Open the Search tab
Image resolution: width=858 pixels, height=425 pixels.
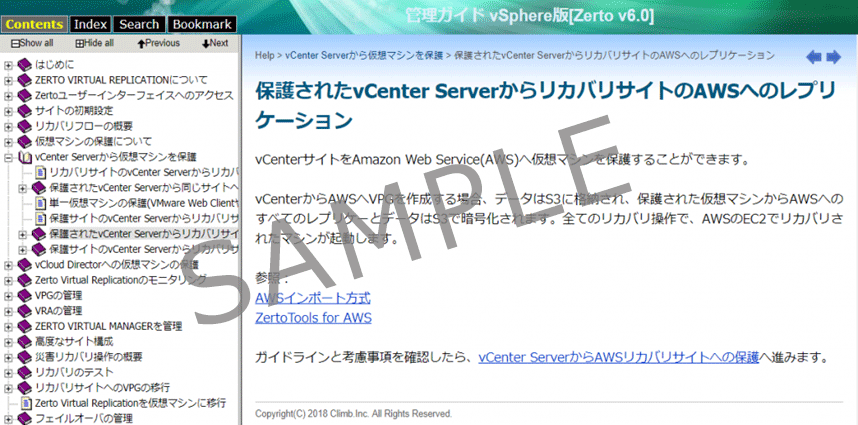pyautogui.click(x=139, y=24)
